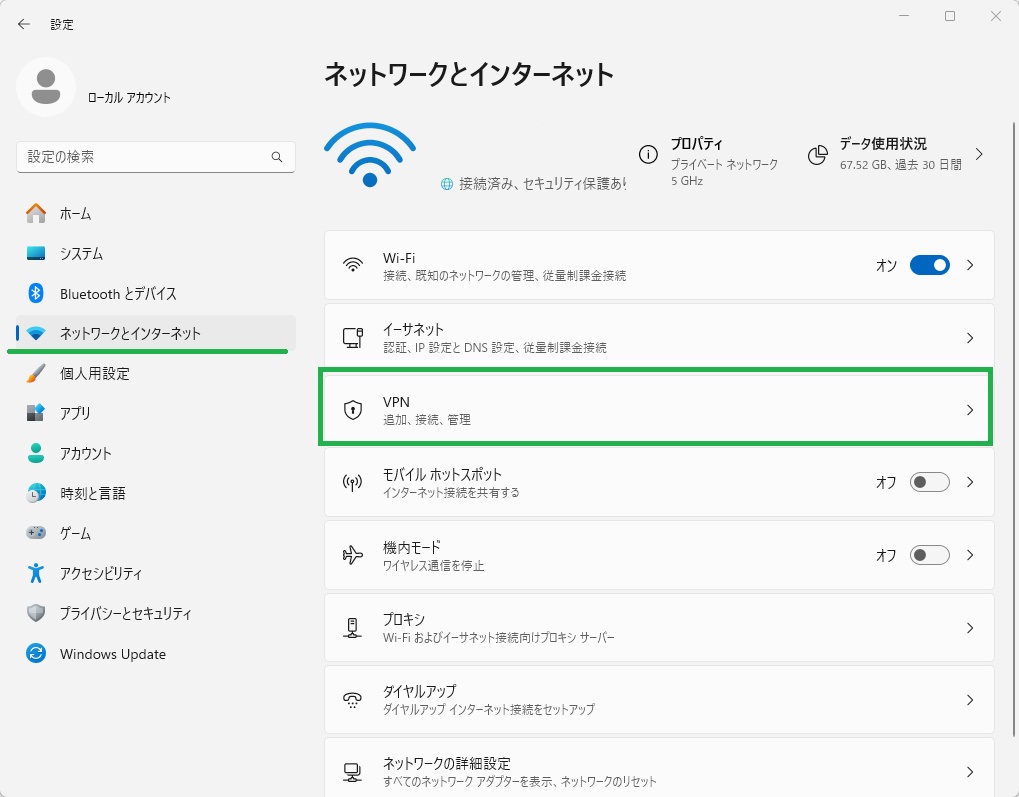Click the Ethernet monitor icon
Screen dimensions: 1019x797
coord(352,338)
